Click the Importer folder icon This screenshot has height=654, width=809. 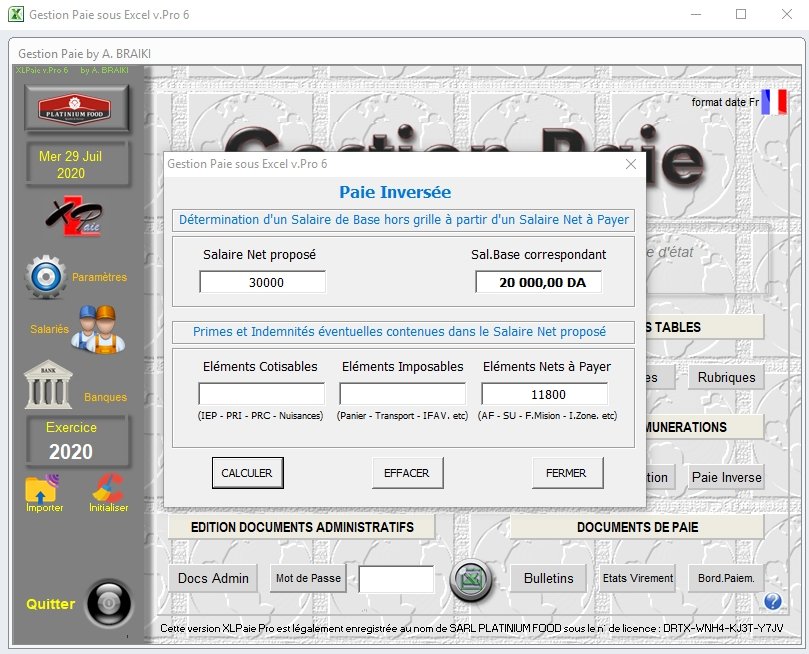tap(42, 489)
